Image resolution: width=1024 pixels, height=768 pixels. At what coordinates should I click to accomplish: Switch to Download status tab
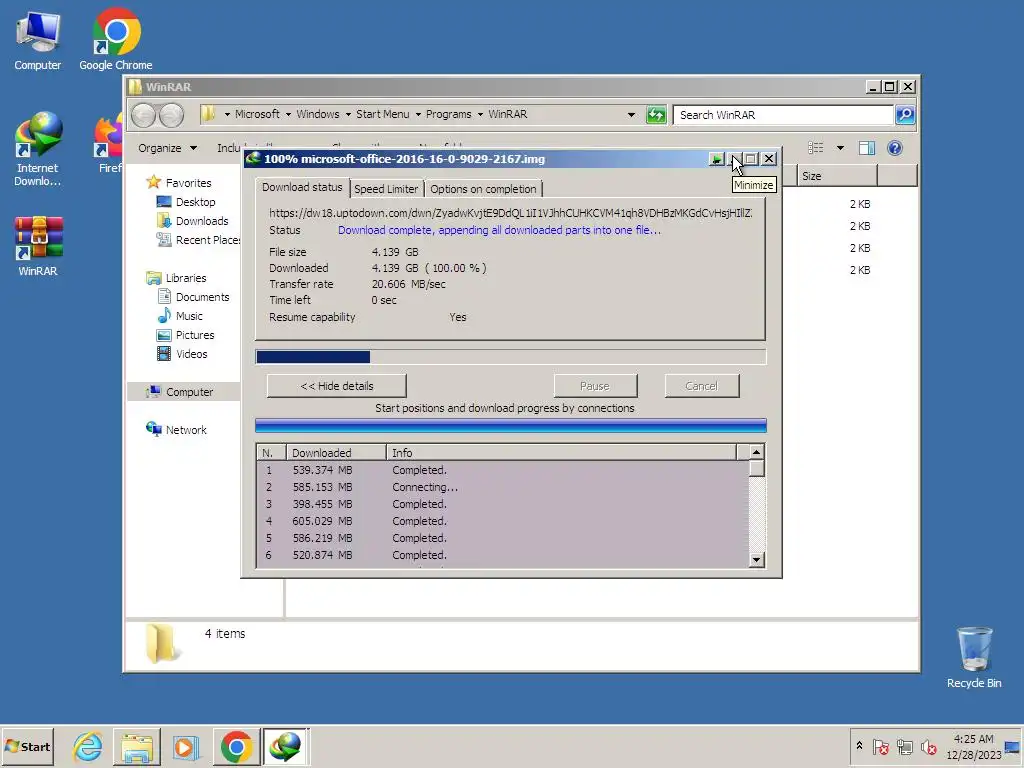coord(302,187)
